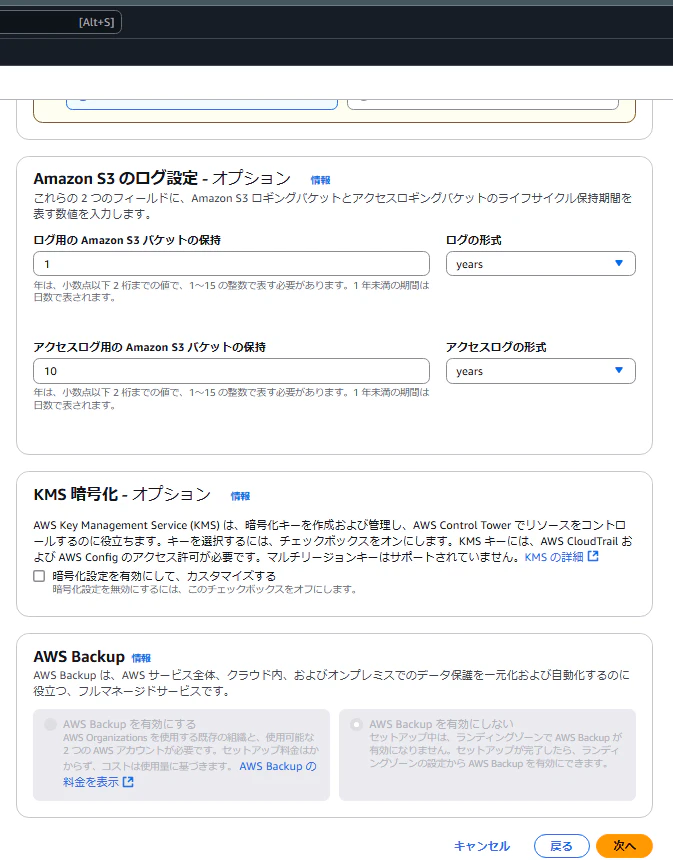
Task: Click the external link icon after 料金を表示
Action: (128, 782)
